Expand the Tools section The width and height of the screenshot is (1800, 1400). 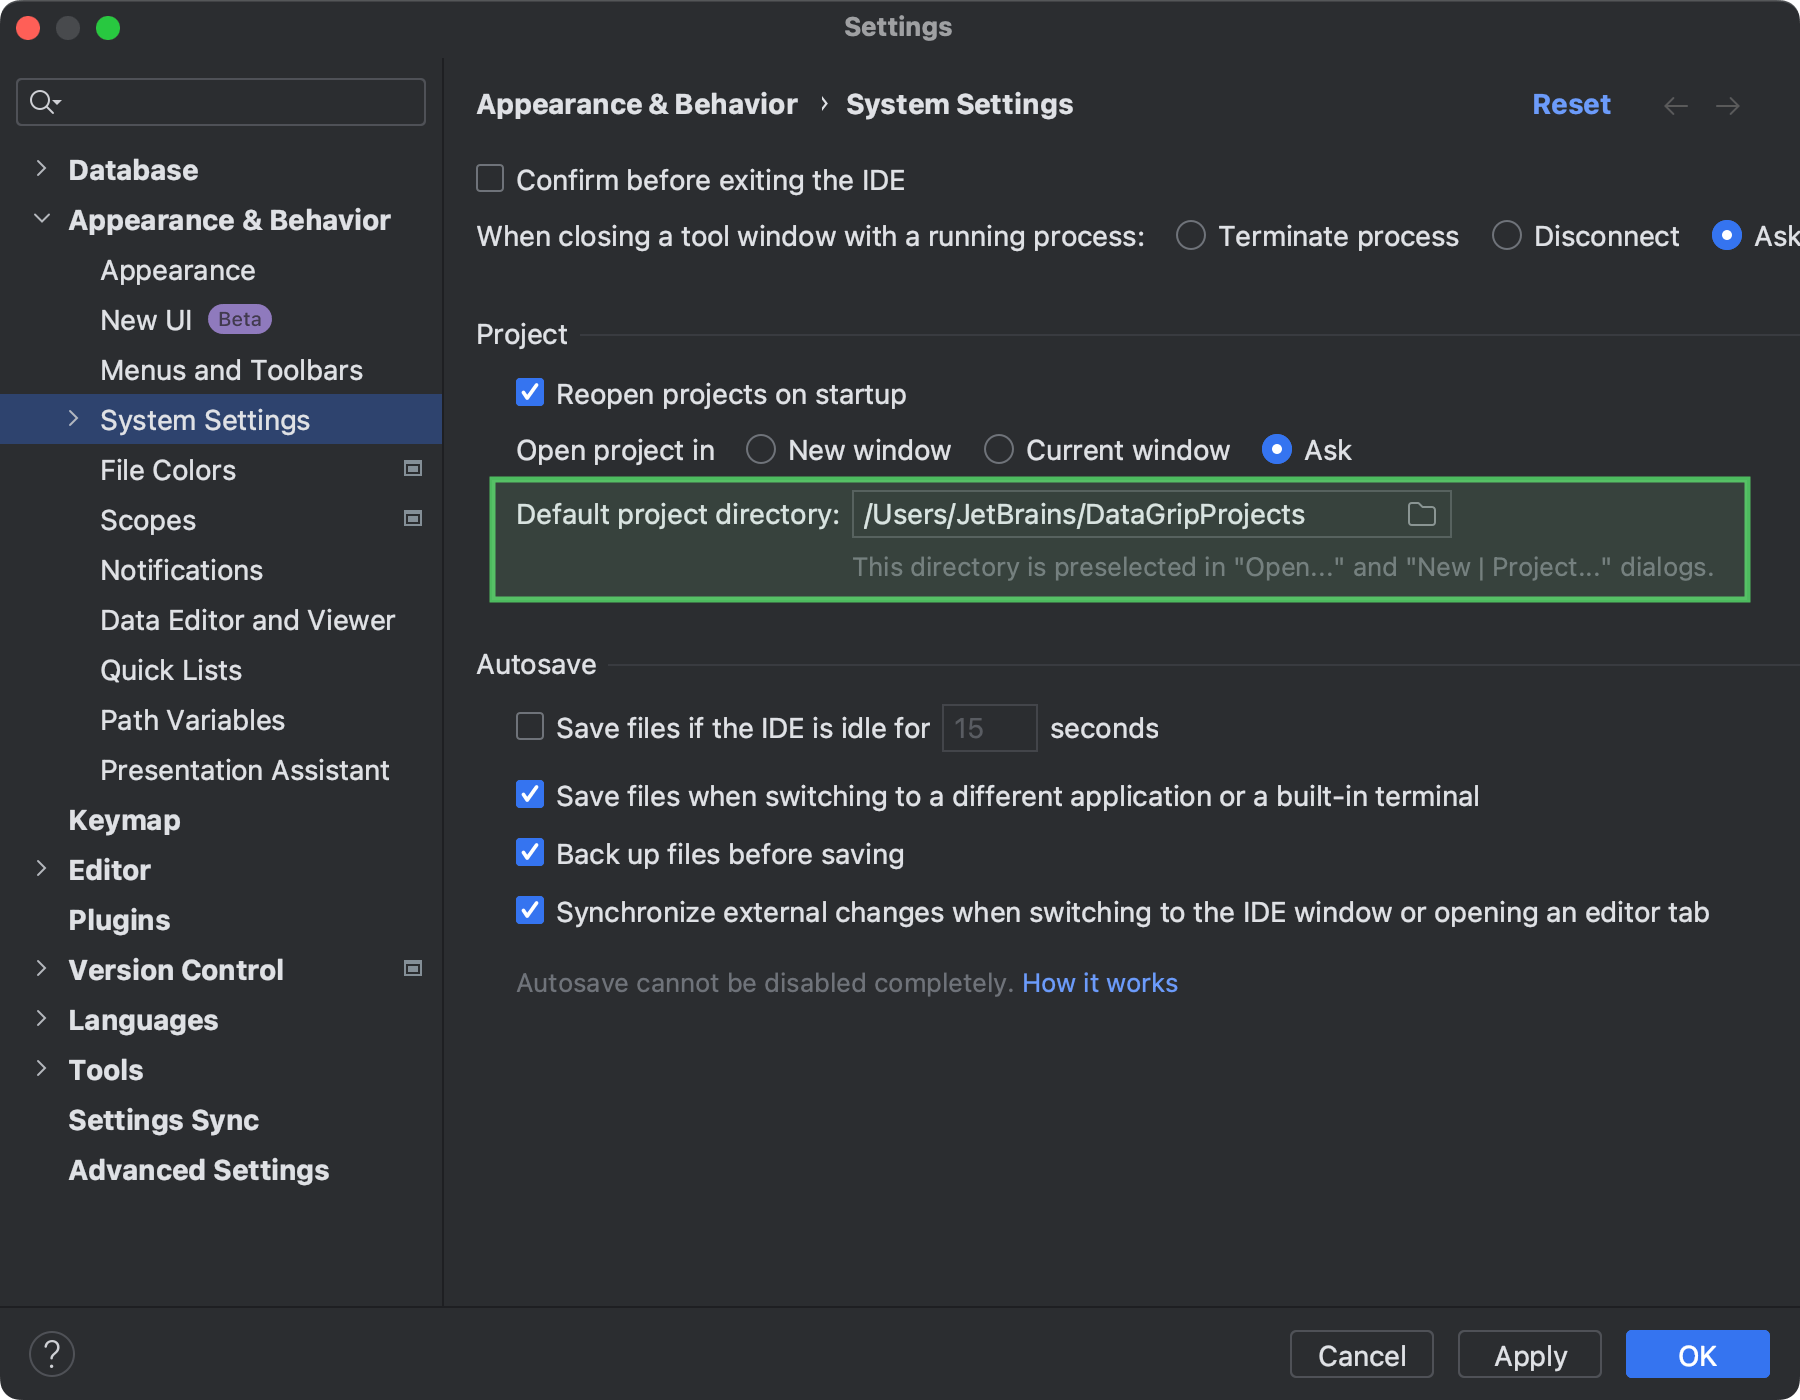tap(41, 1068)
